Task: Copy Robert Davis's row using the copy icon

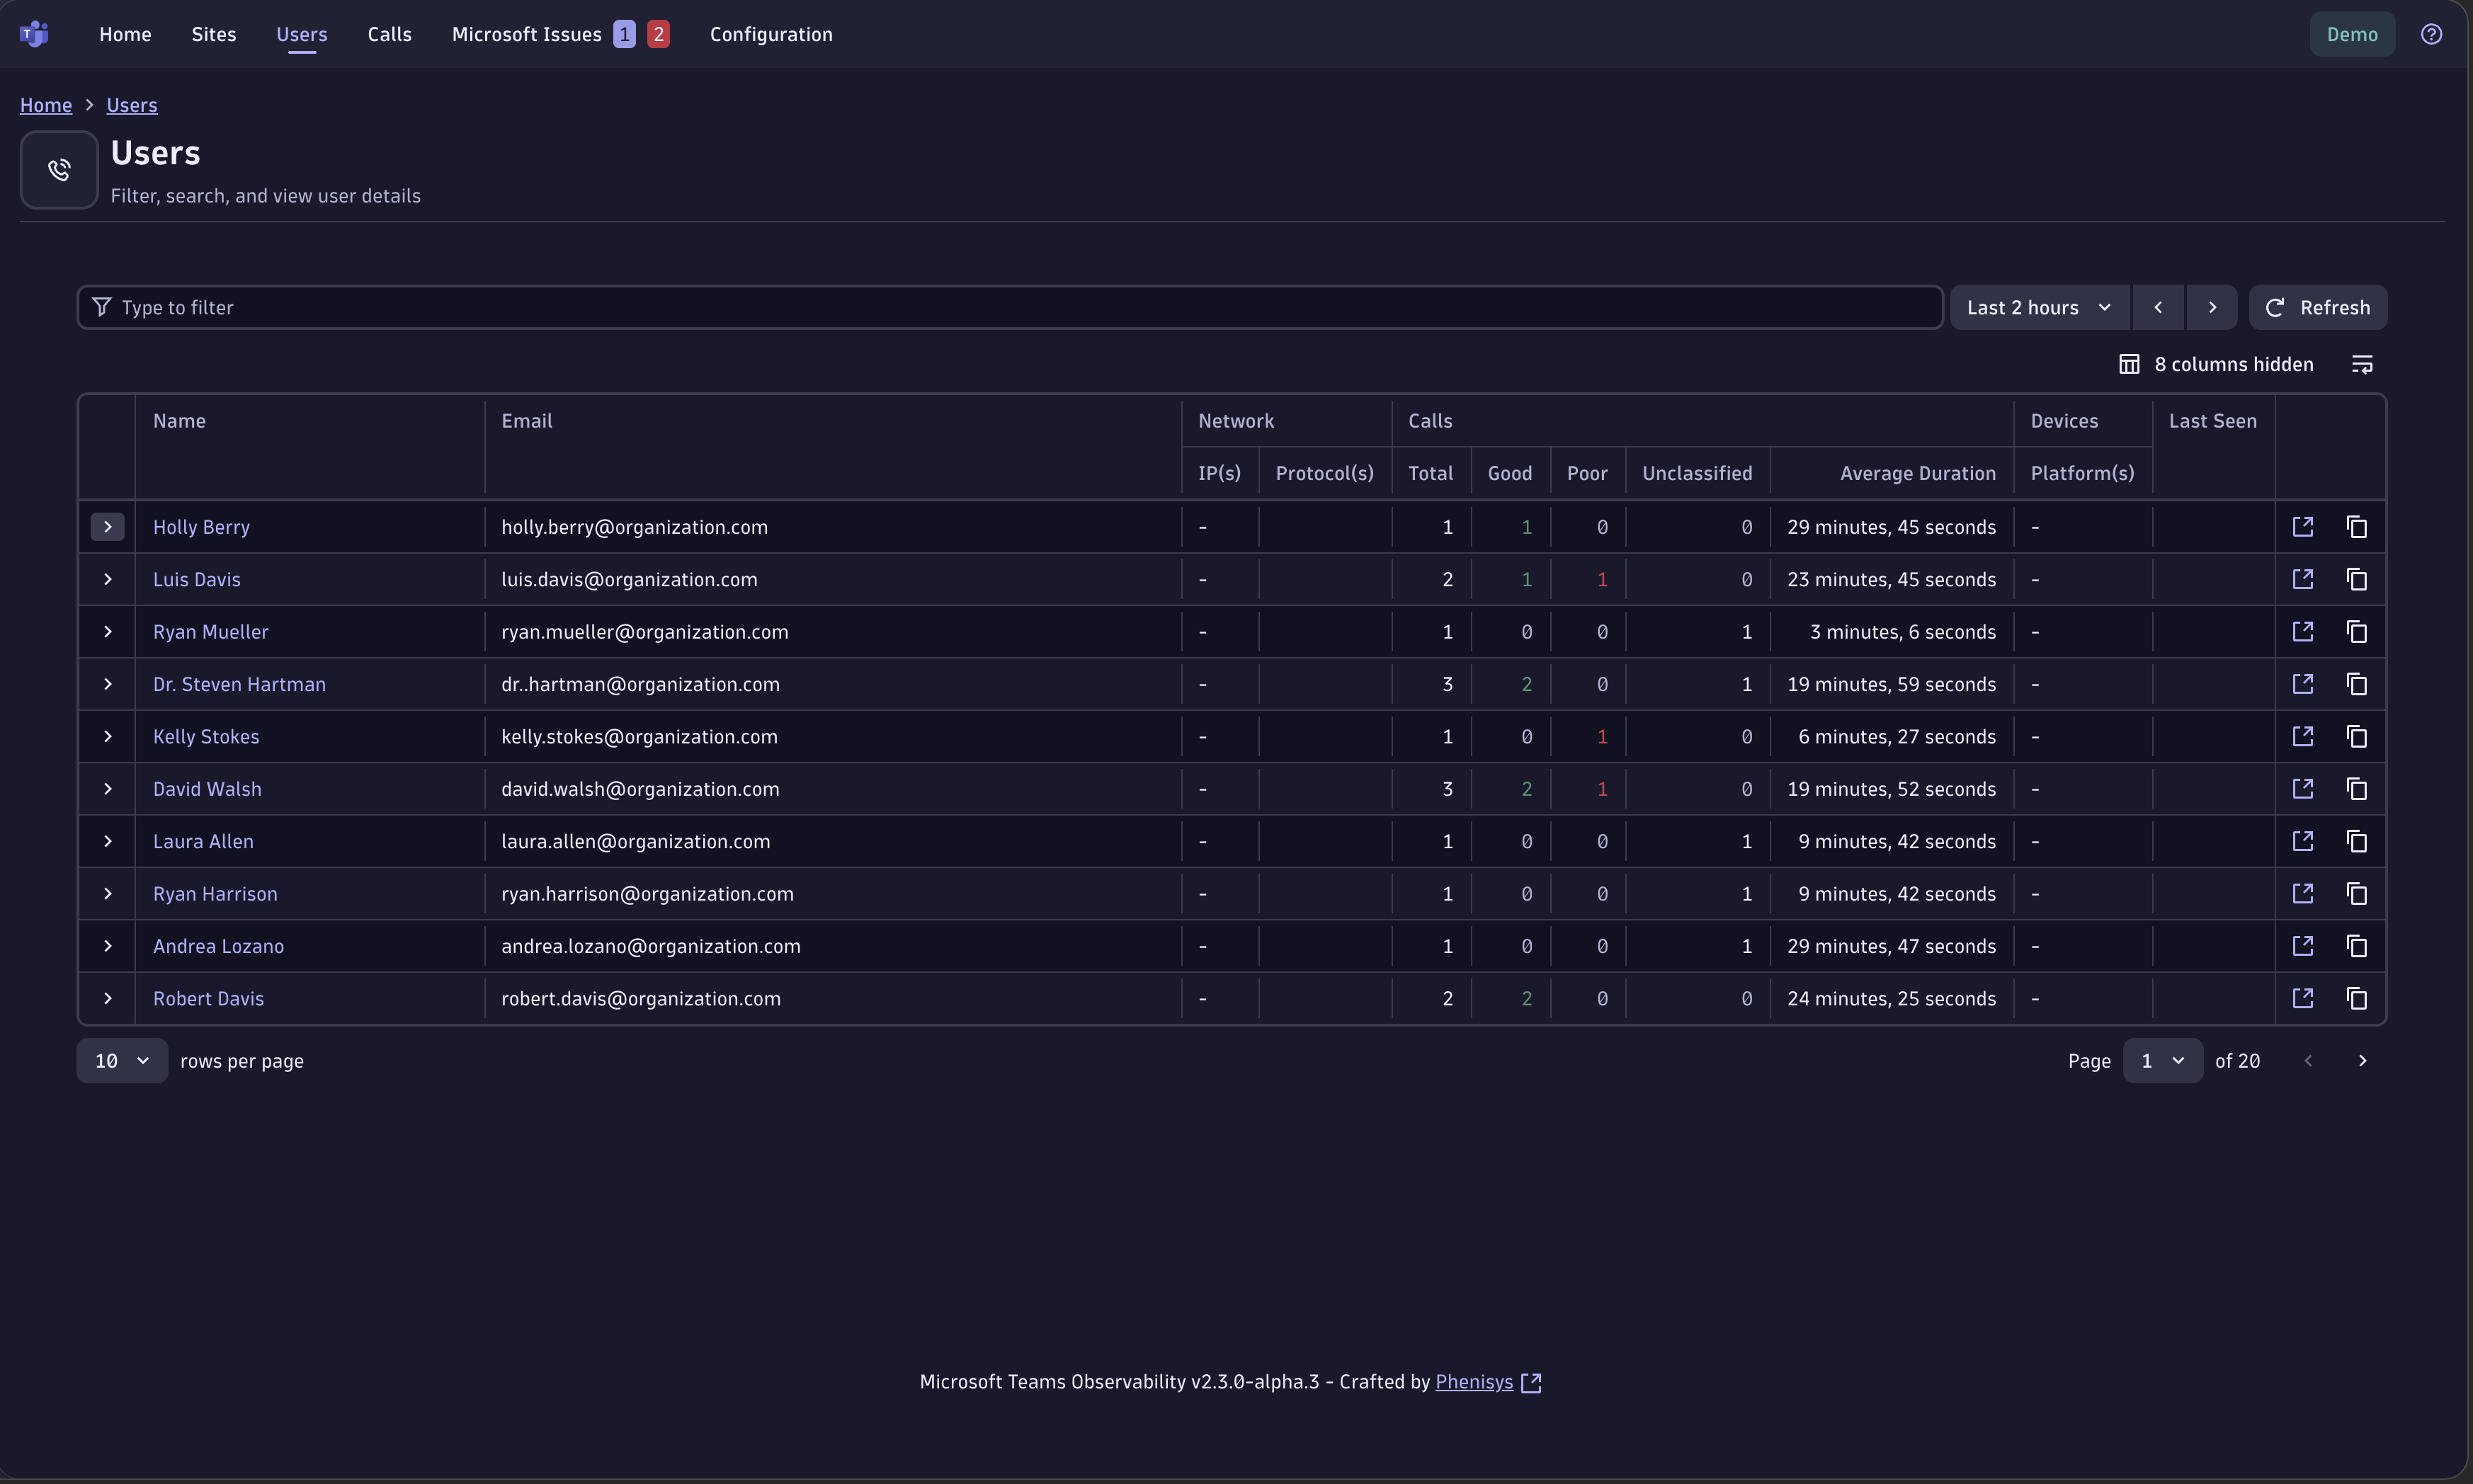Action: (x=2357, y=998)
